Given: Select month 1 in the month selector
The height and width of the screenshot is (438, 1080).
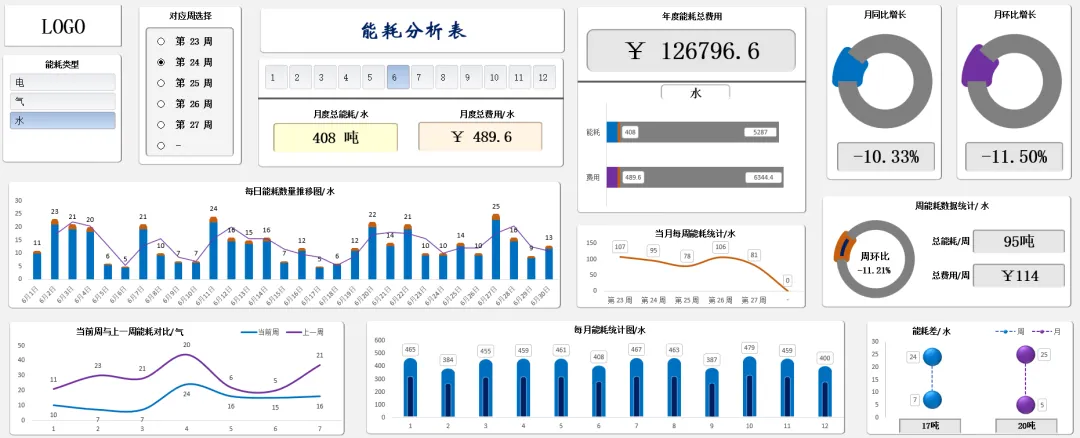Looking at the screenshot, I should point(275,77).
